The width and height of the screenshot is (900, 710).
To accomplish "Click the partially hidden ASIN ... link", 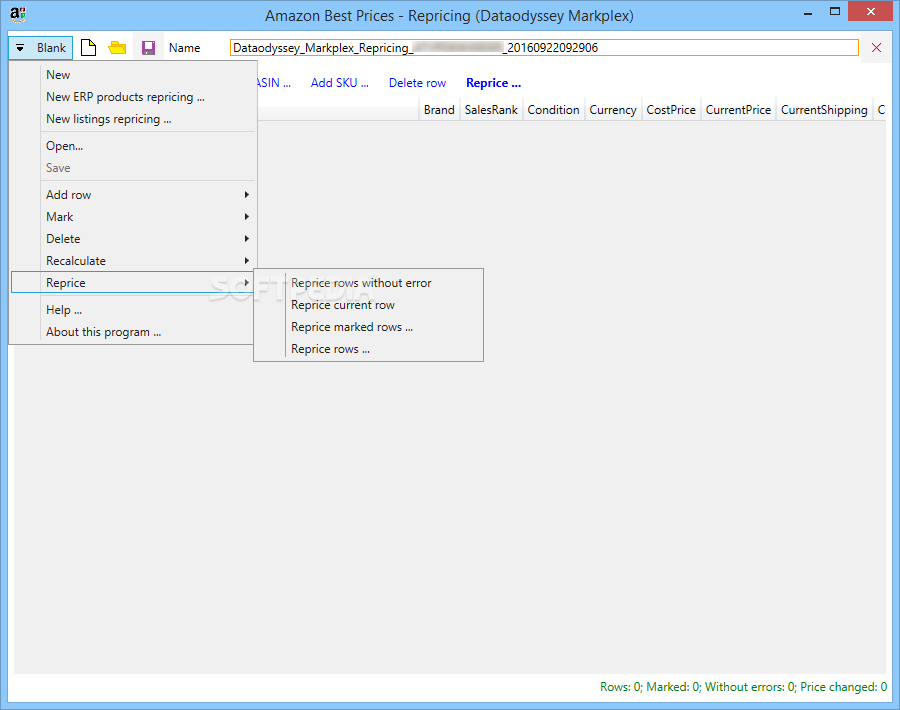I will point(274,83).
